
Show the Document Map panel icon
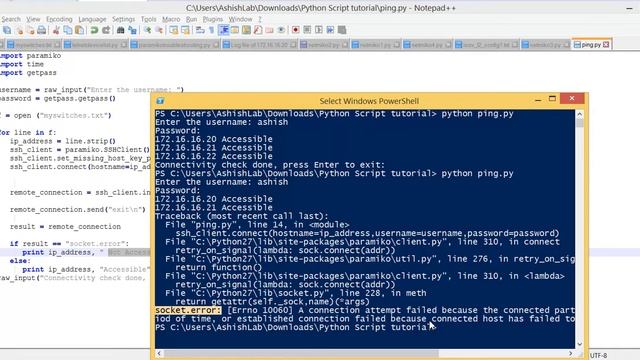click(247, 30)
